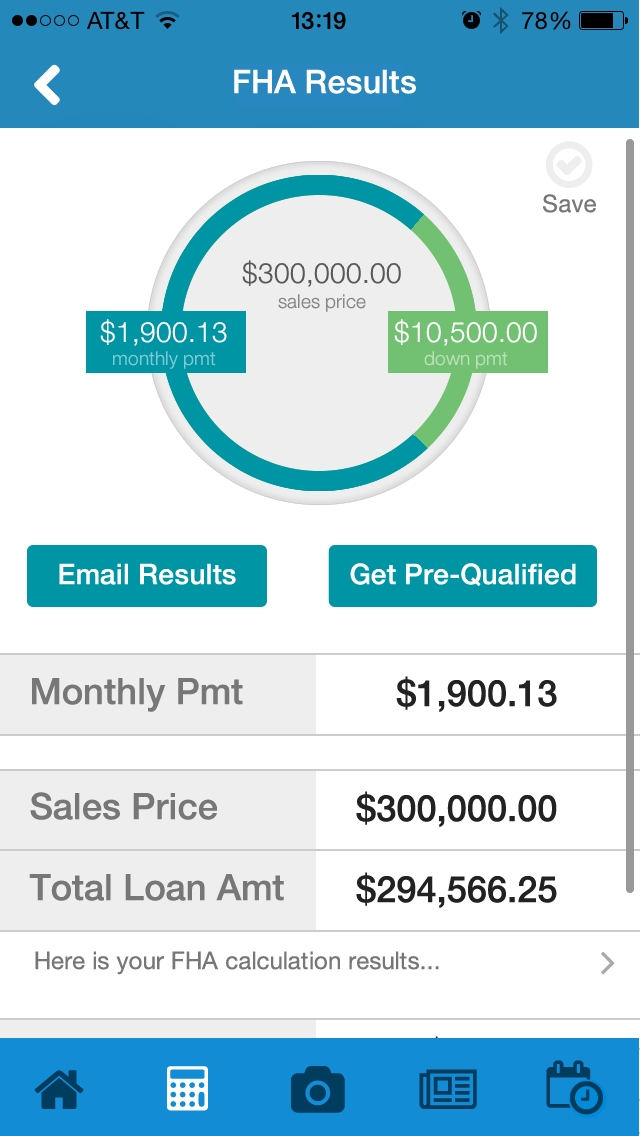Select the $1,900.13 monthly pmt label
Image resolution: width=640 pixels, height=1136 pixels.
166,342
